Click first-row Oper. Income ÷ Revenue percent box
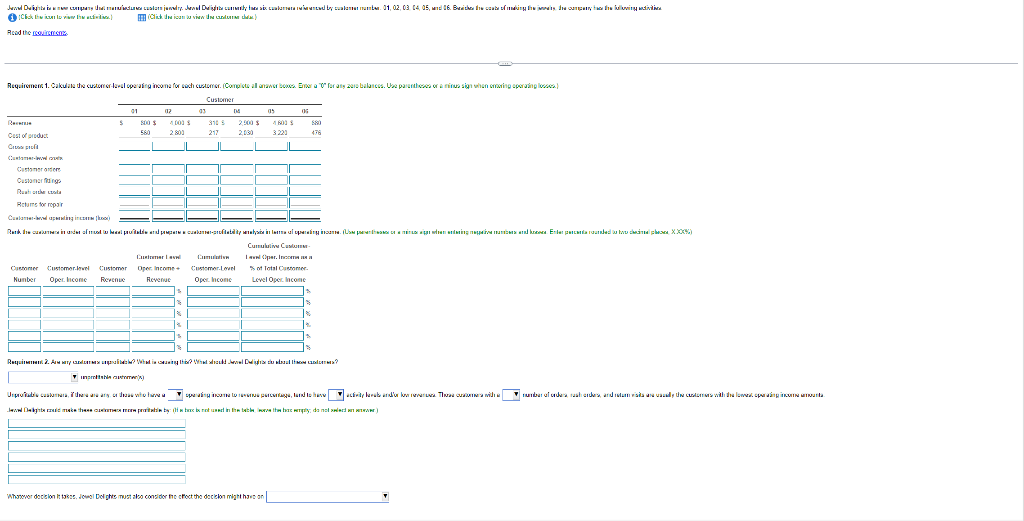 click(153, 291)
